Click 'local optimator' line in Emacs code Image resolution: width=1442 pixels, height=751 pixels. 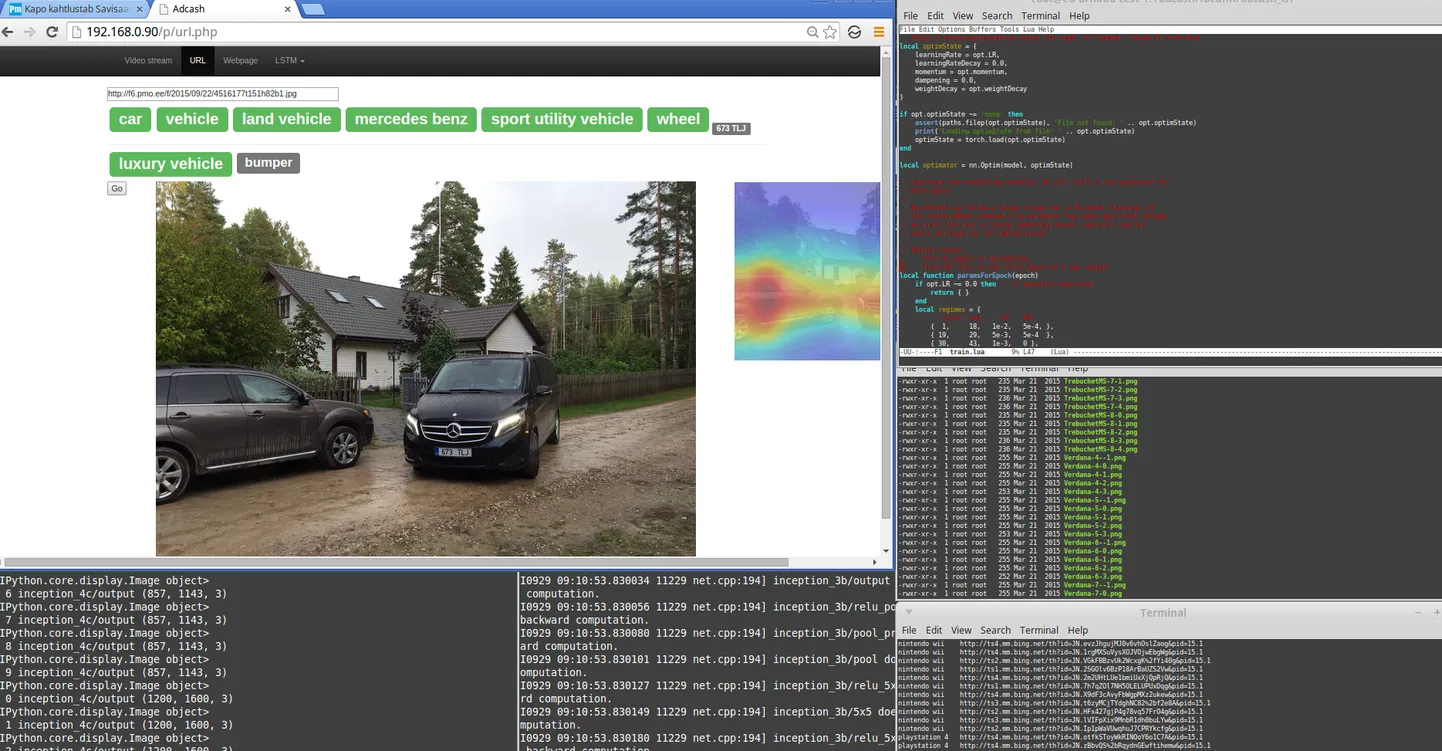pyautogui.click(x=985, y=165)
